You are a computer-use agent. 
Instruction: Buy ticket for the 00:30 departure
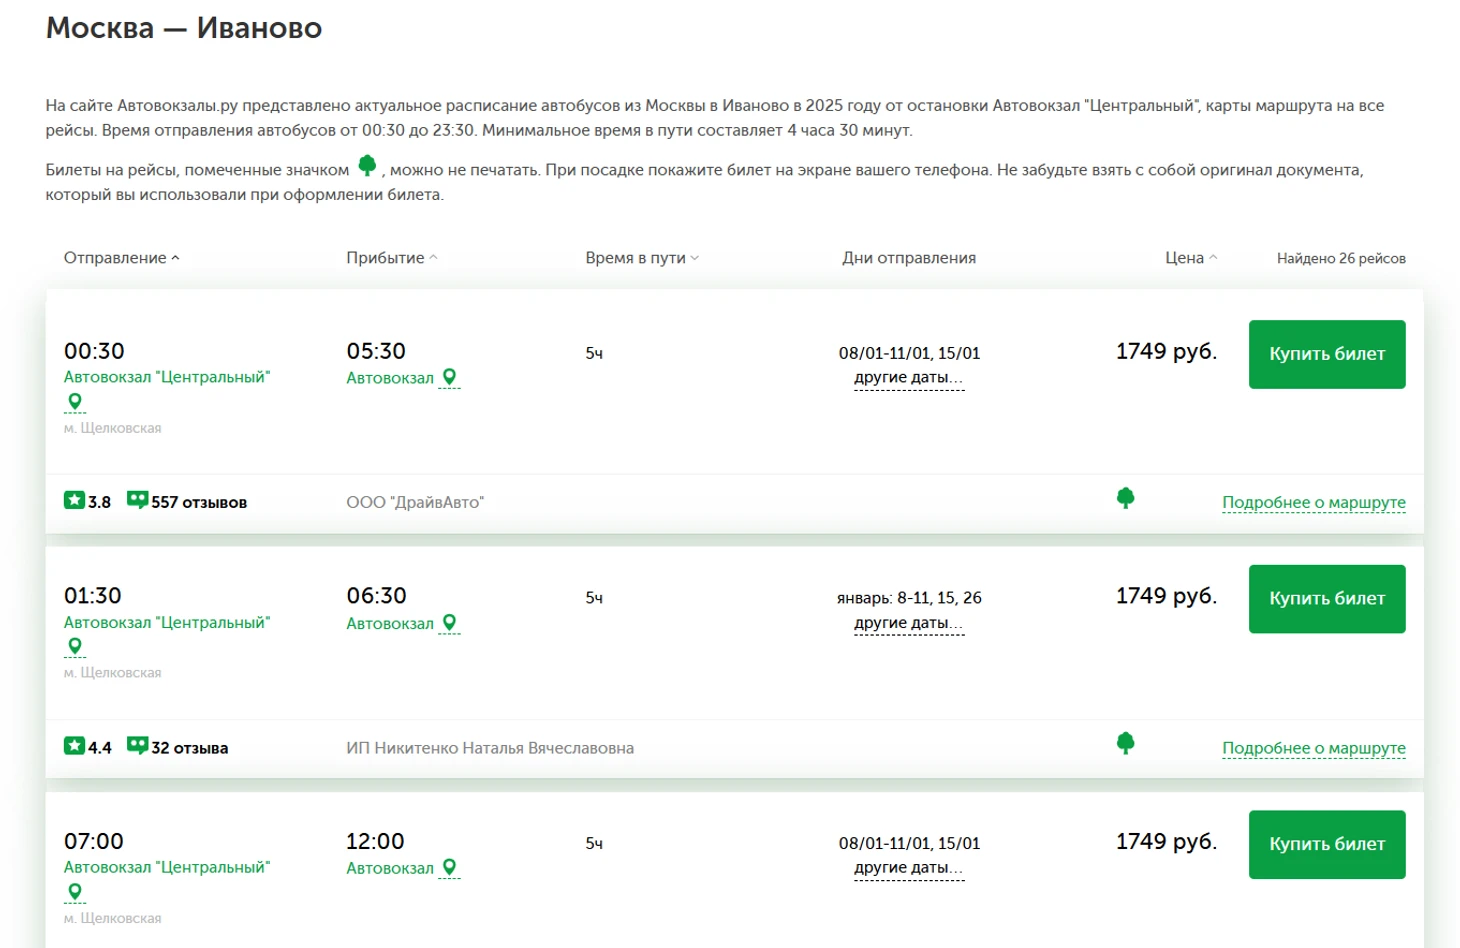1326,354
